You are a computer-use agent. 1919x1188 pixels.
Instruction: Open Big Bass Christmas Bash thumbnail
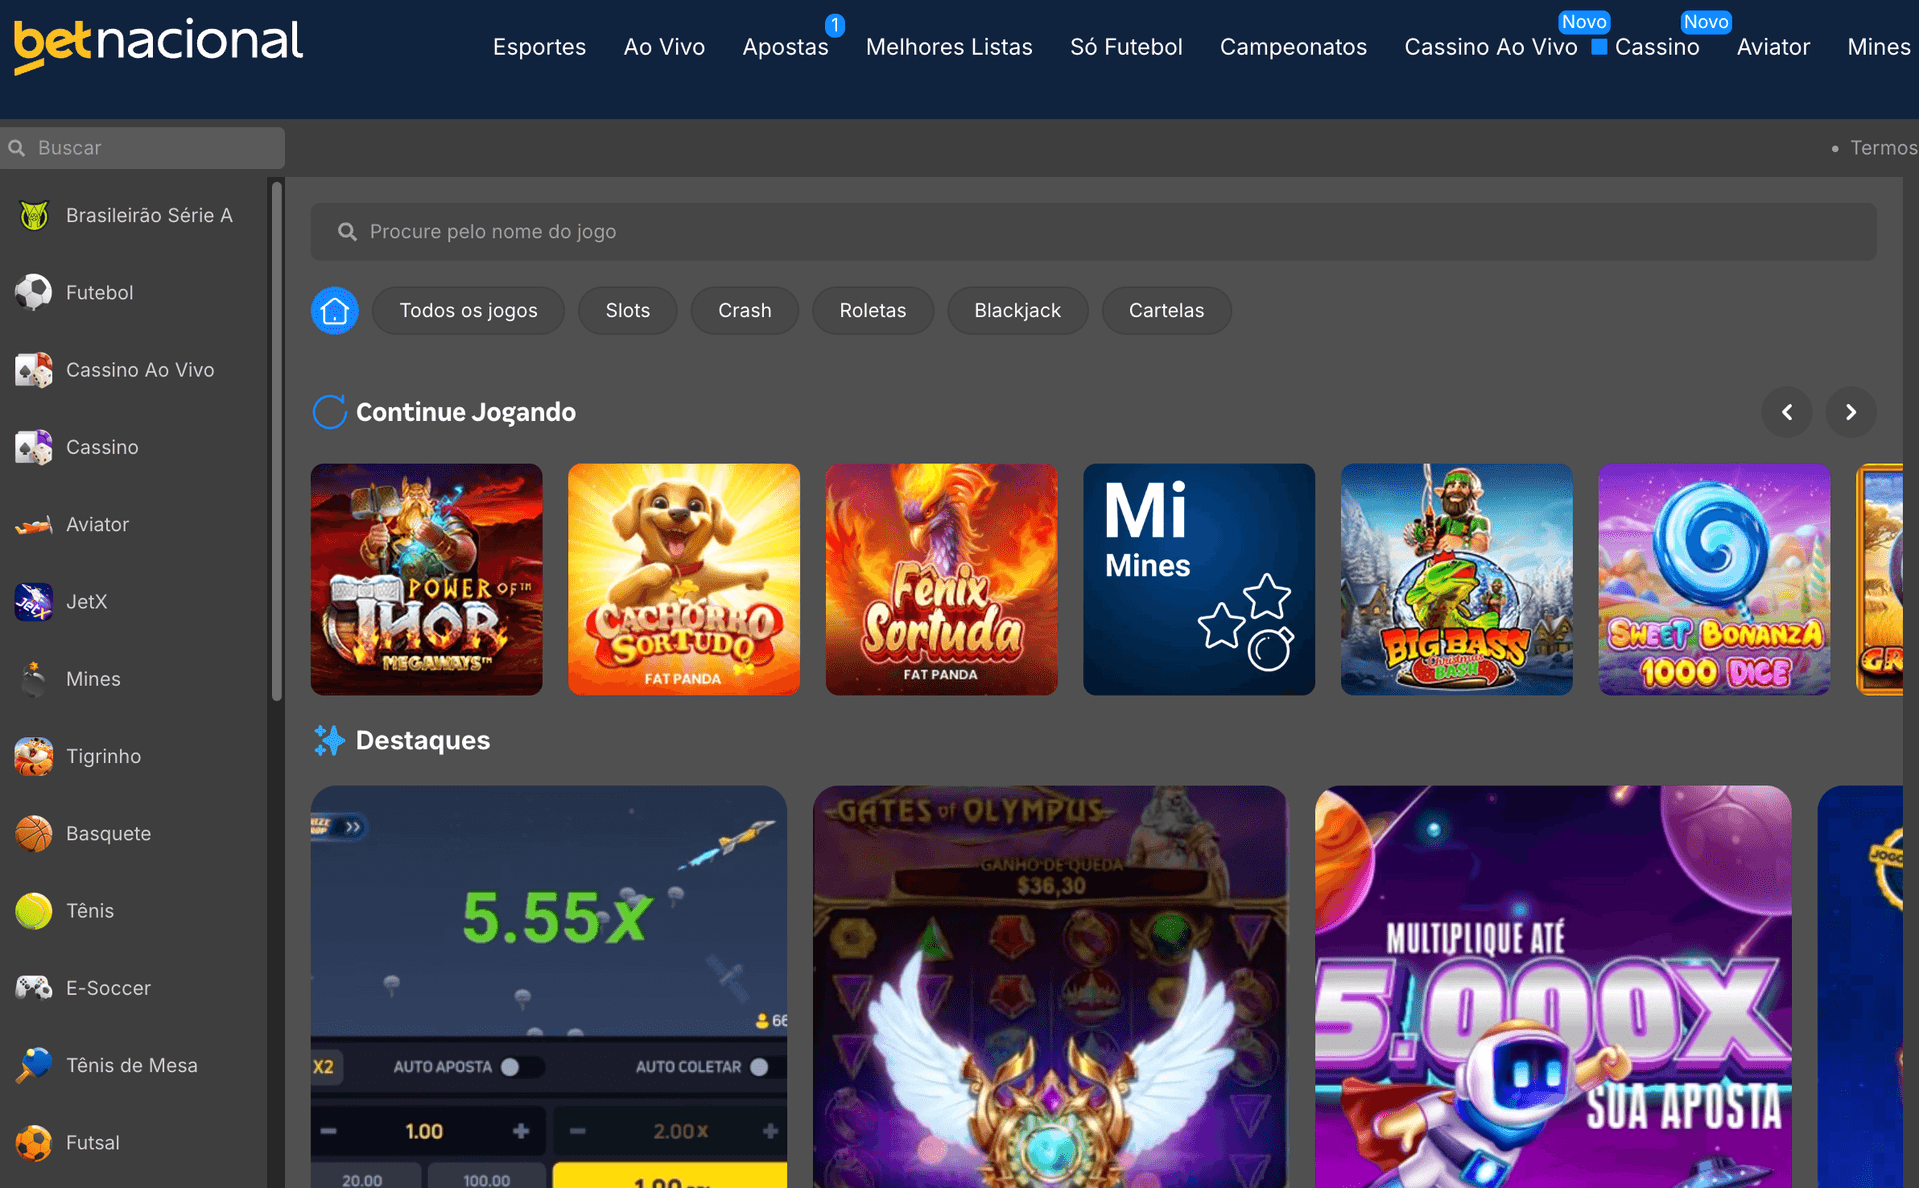1456,579
